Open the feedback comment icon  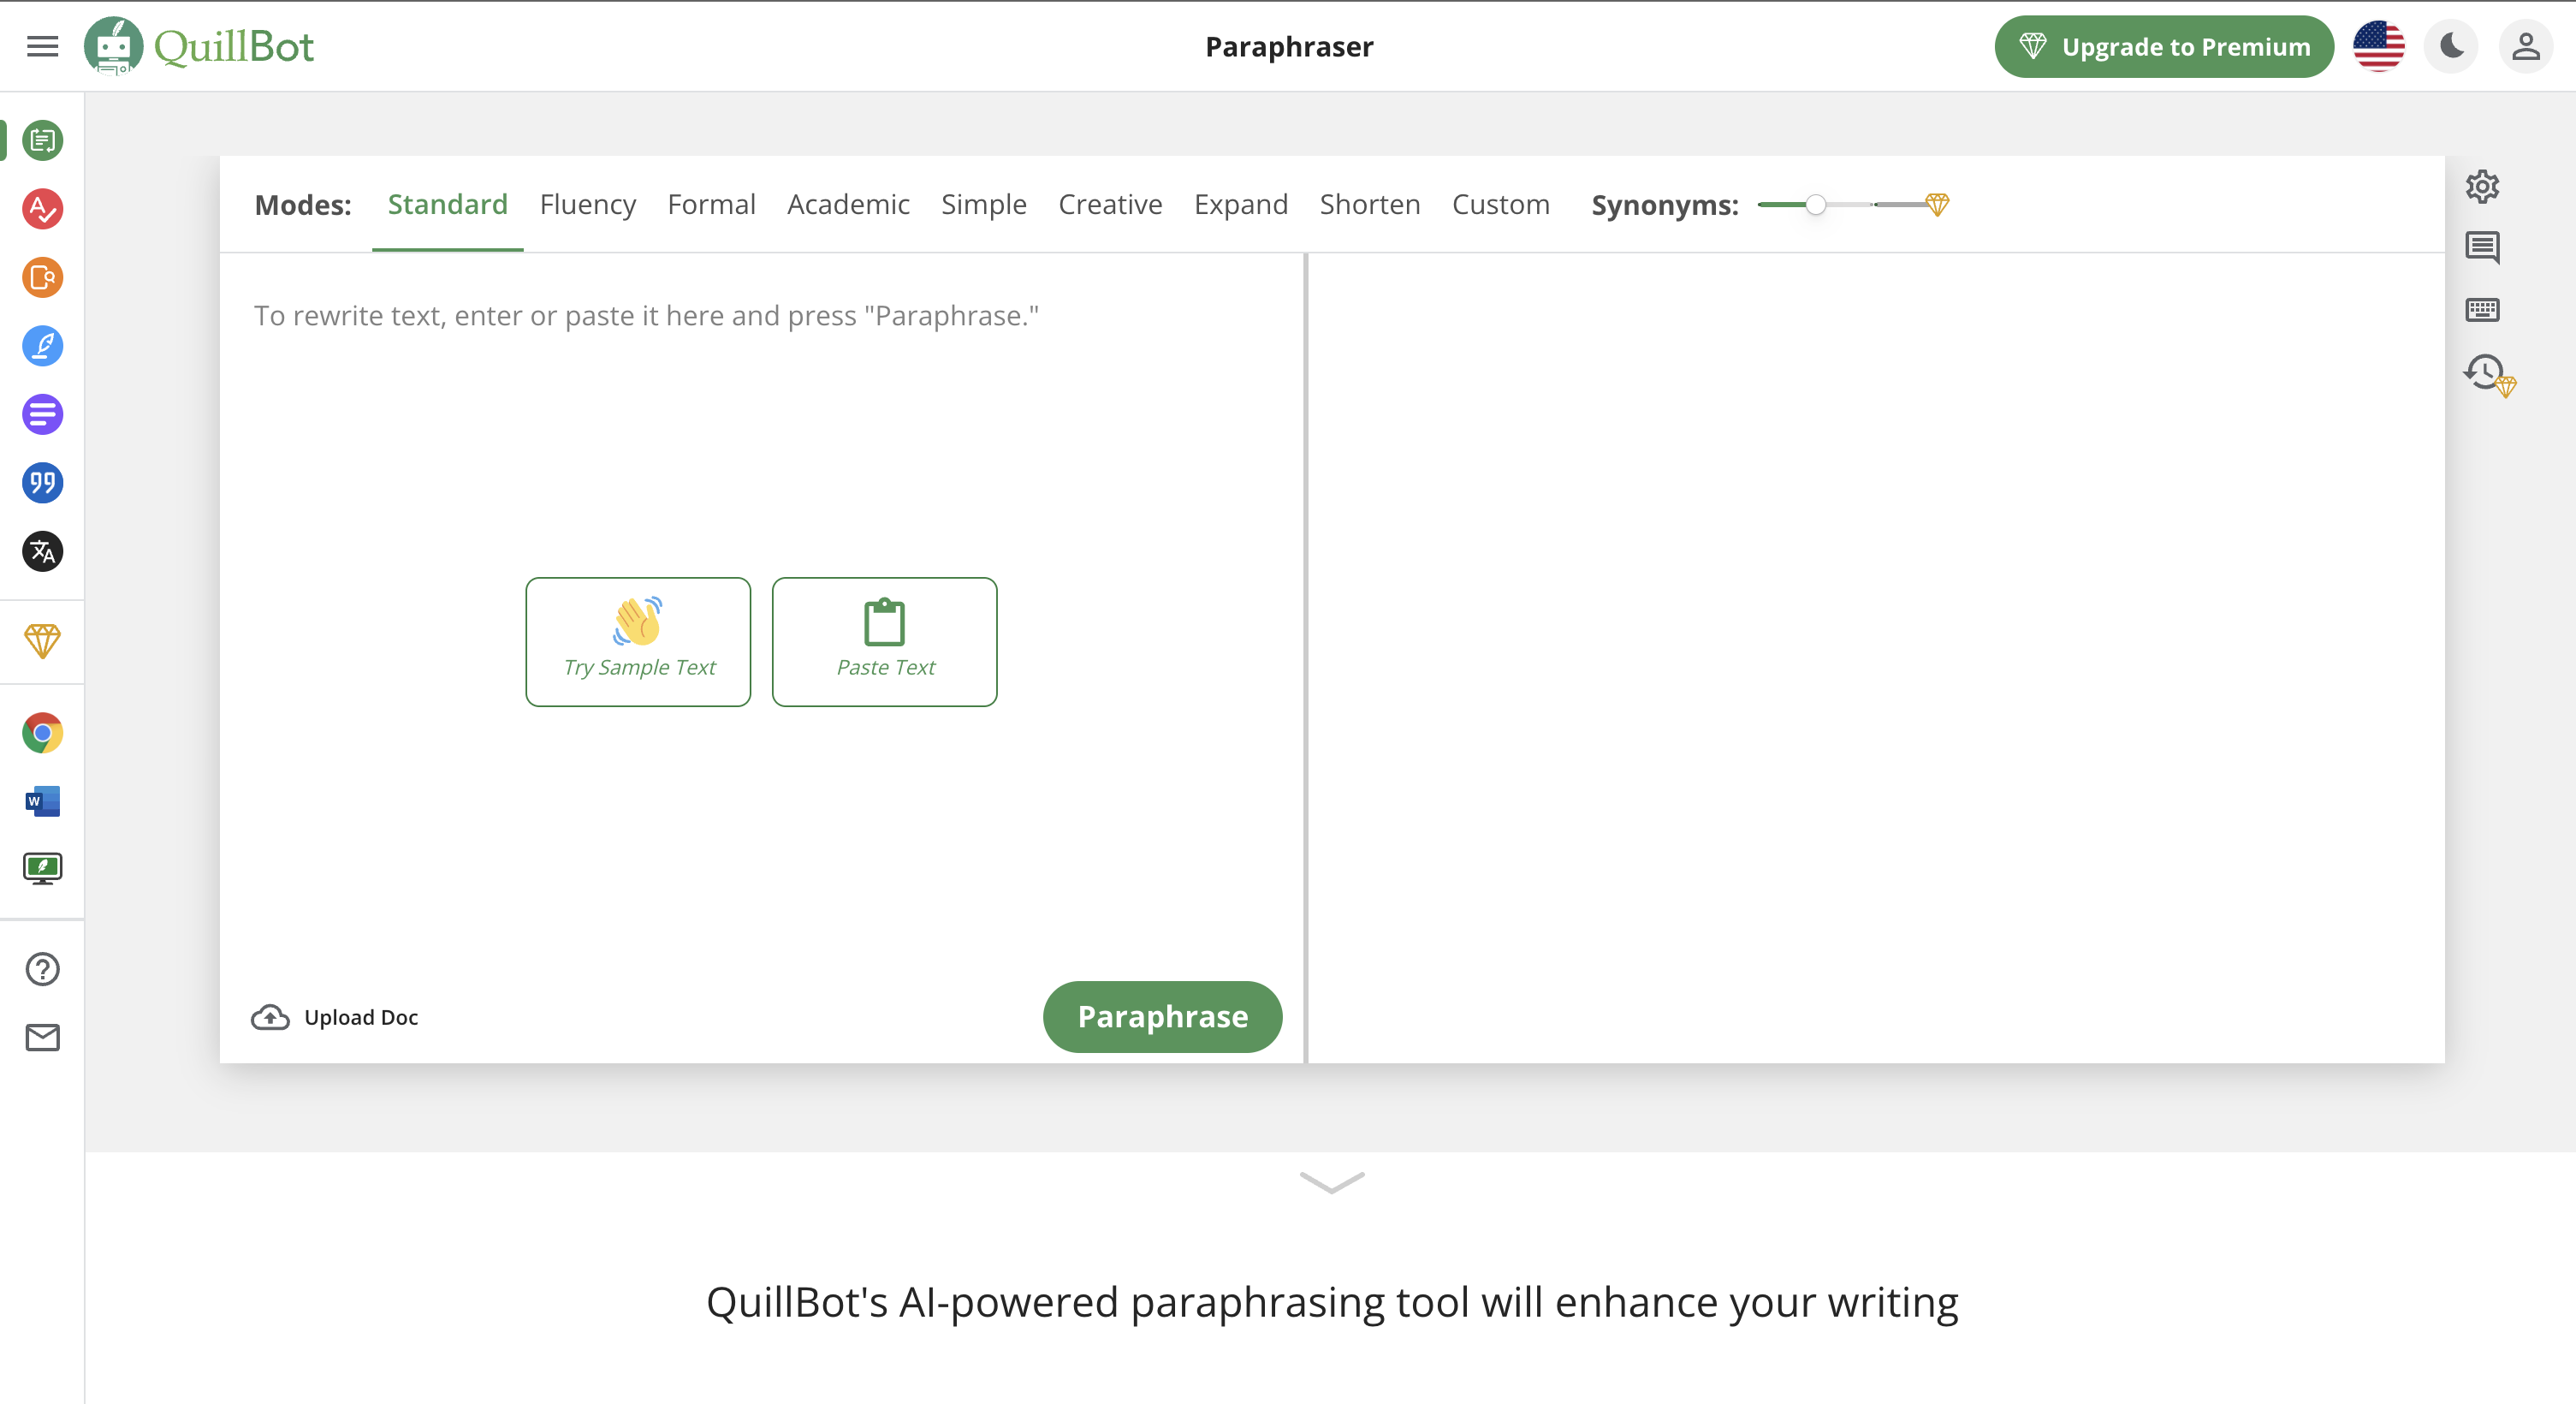[x=2482, y=247]
